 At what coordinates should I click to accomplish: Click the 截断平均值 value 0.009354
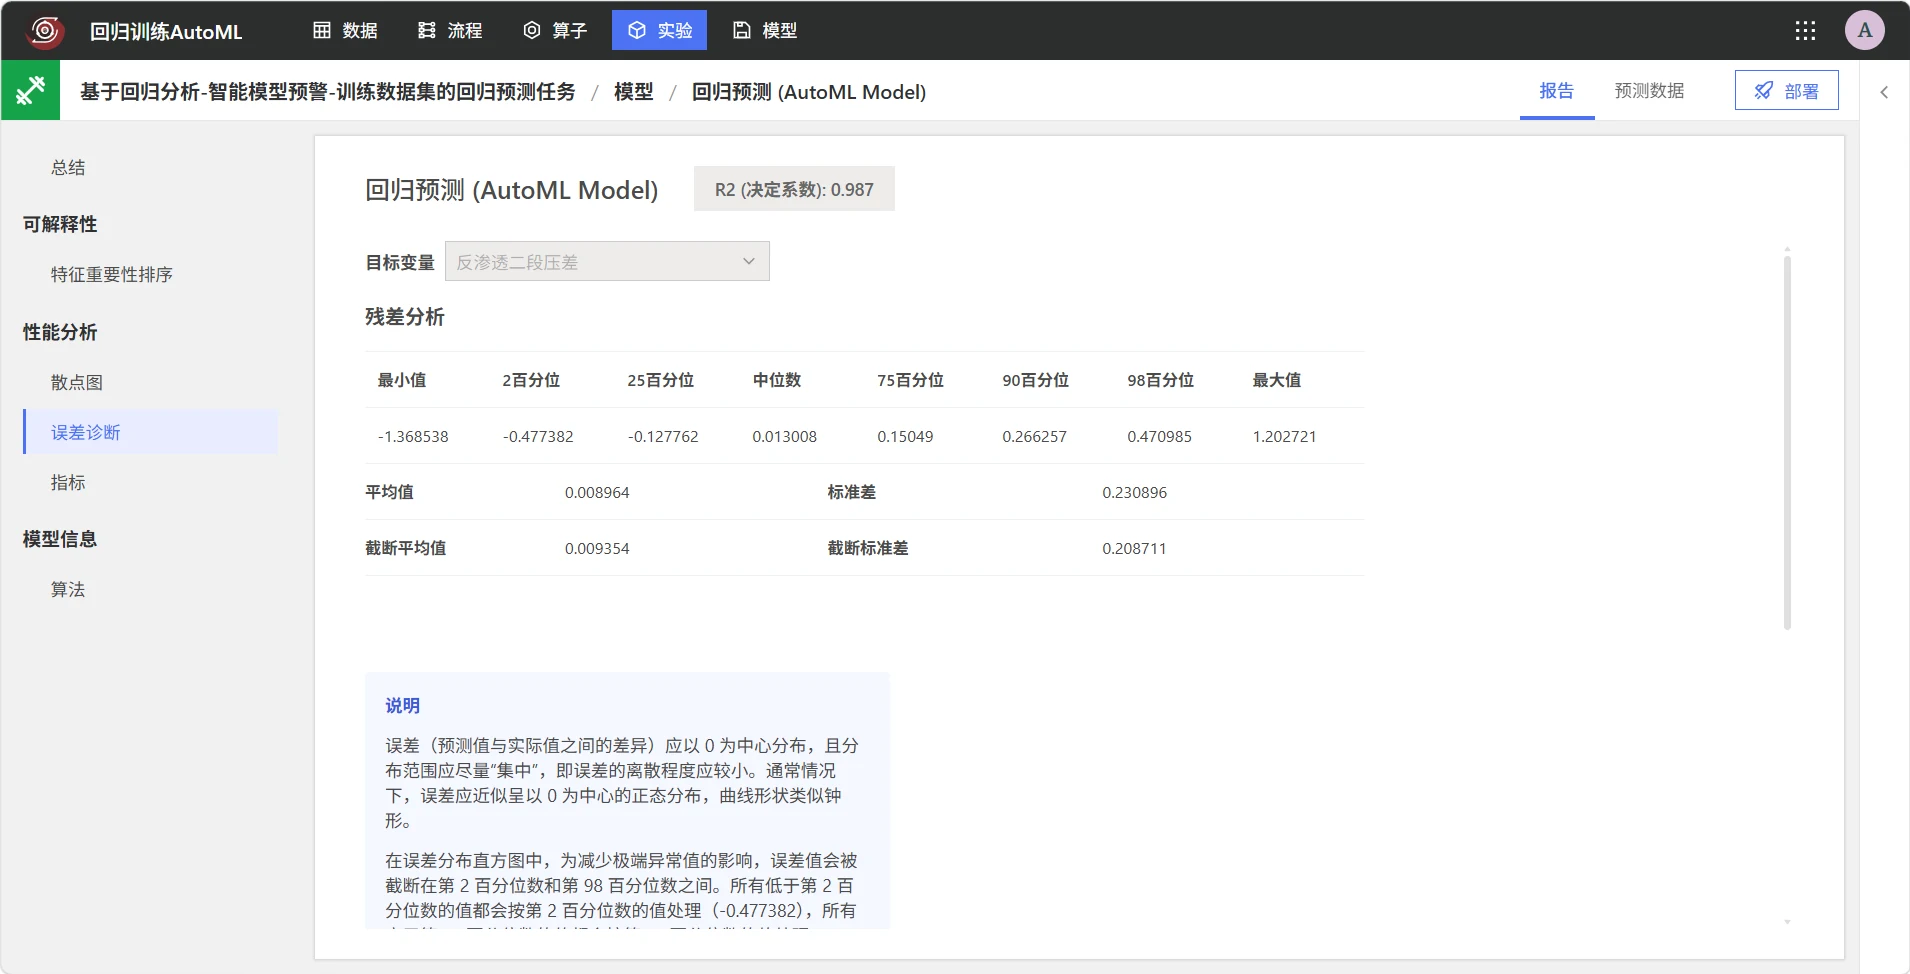point(597,548)
